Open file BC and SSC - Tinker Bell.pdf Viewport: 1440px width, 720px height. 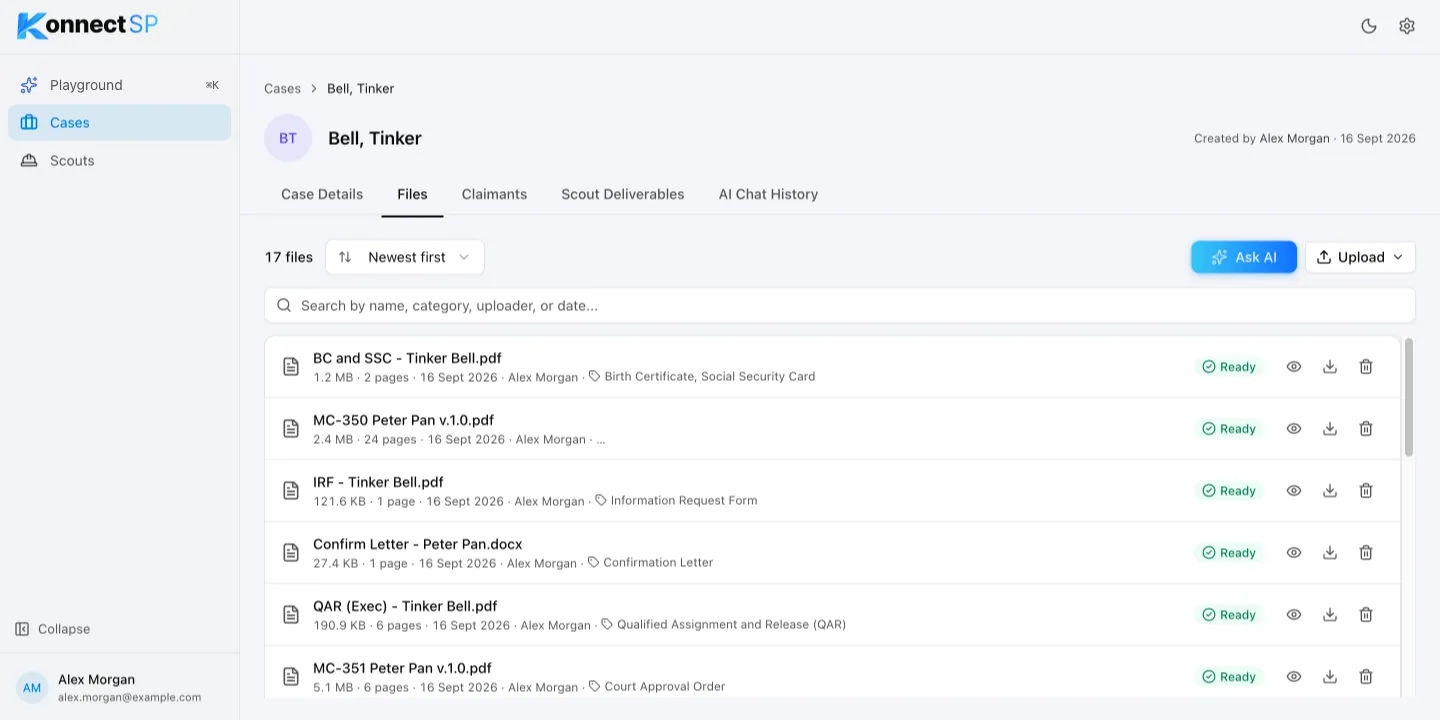click(407, 358)
